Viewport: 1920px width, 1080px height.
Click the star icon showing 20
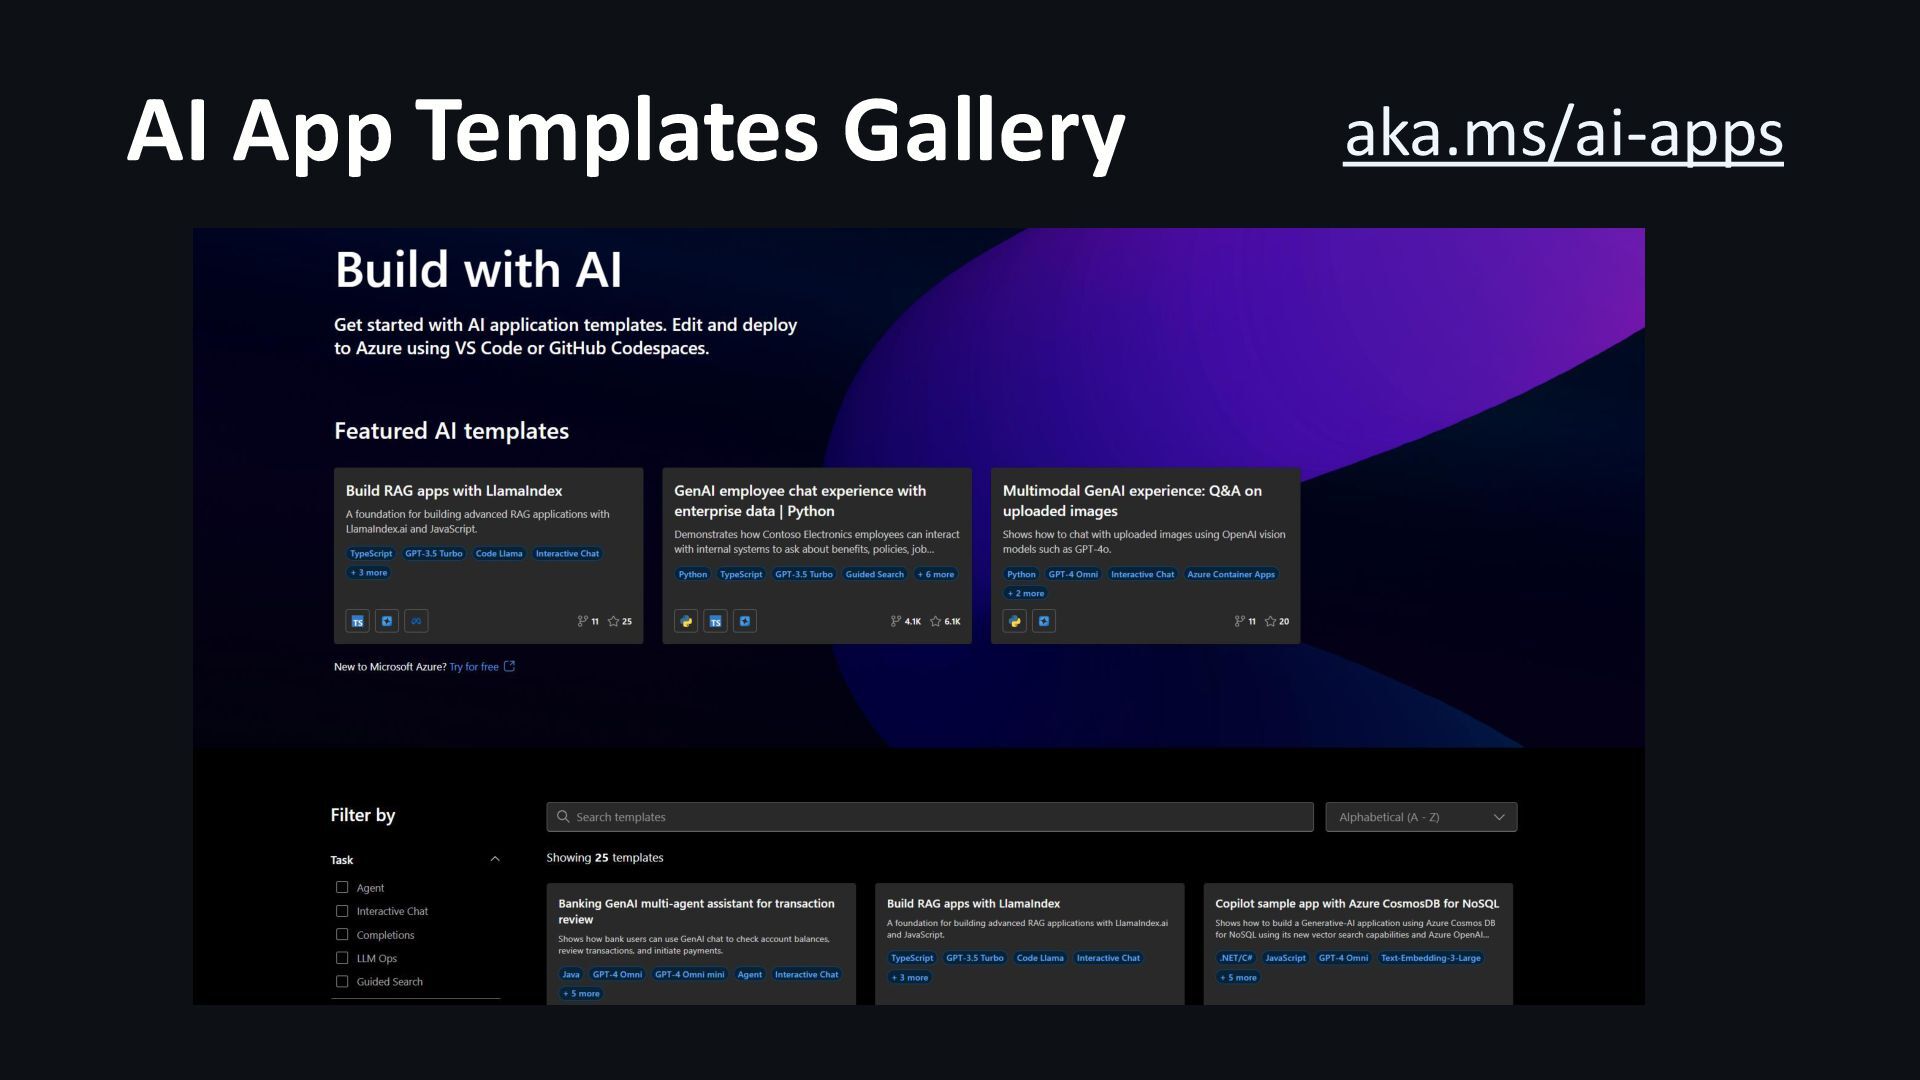tap(1270, 621)
